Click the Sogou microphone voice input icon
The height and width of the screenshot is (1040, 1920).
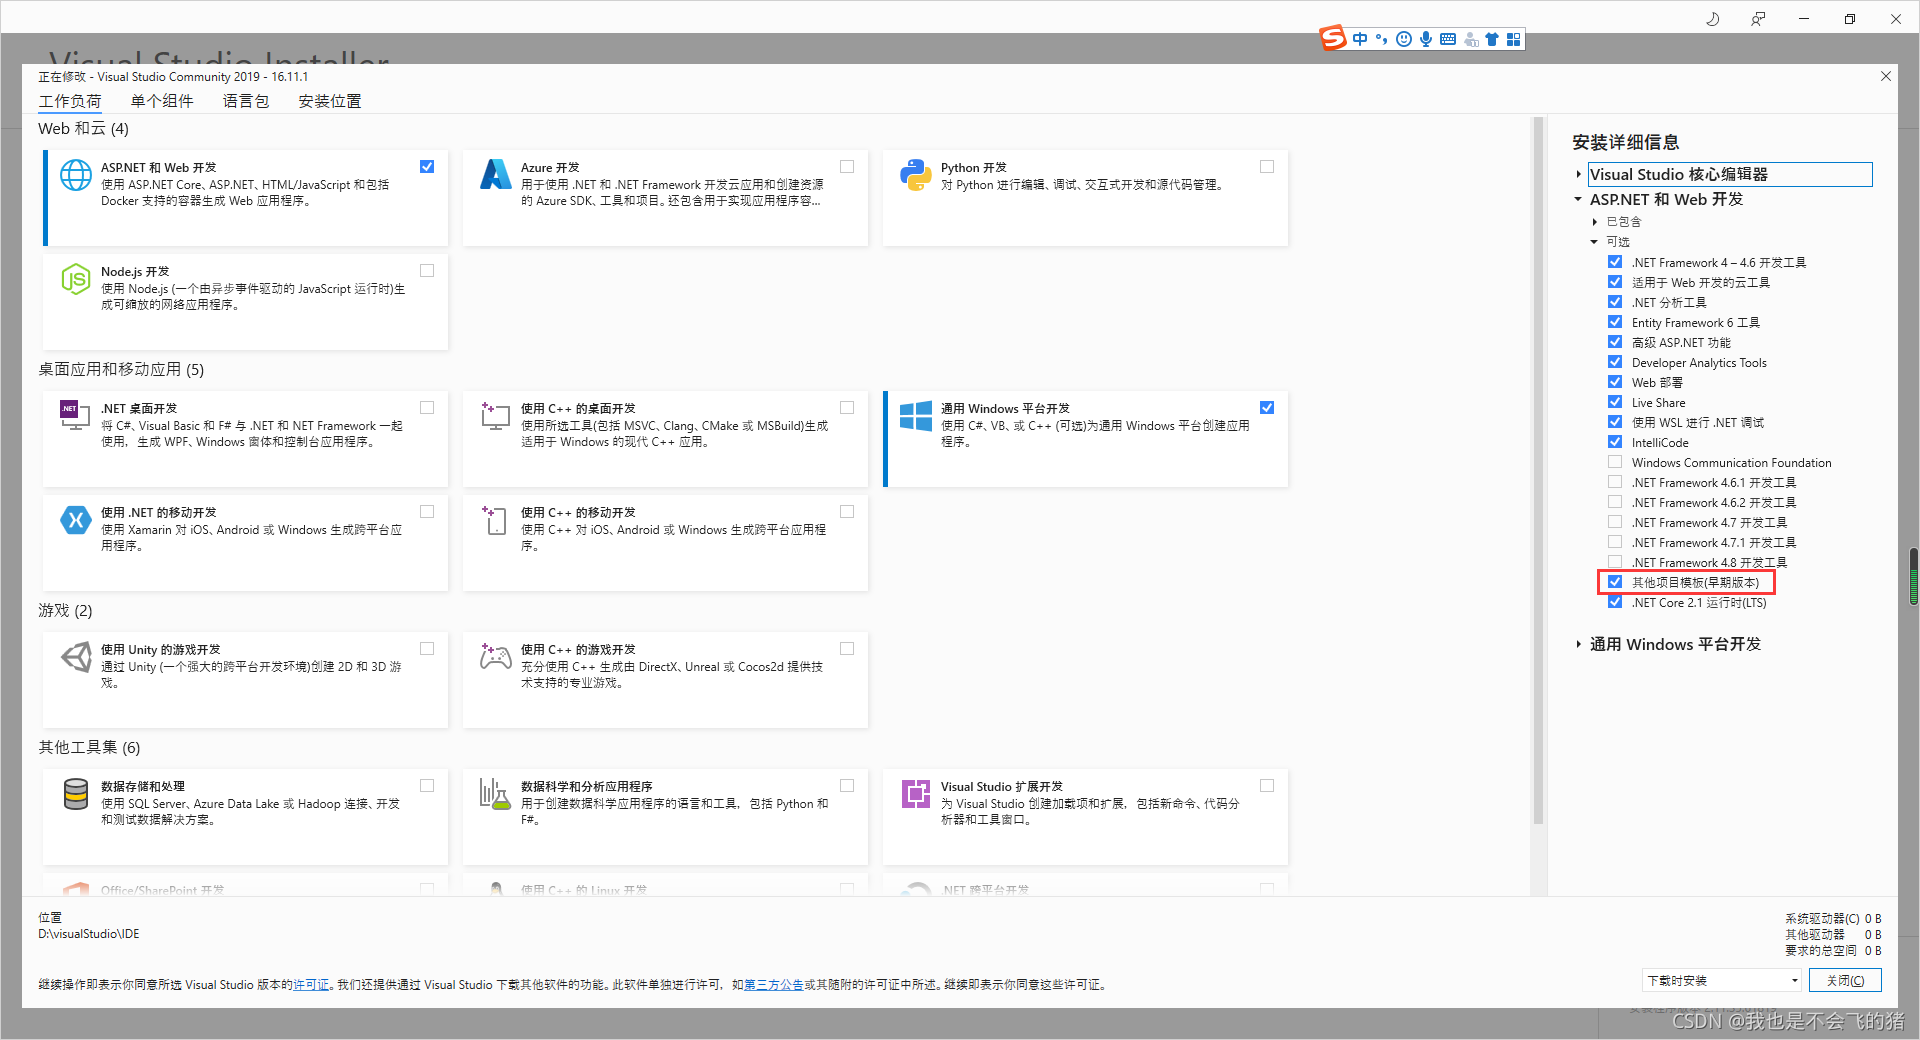pyautogui.click(x=1426, y=39)
